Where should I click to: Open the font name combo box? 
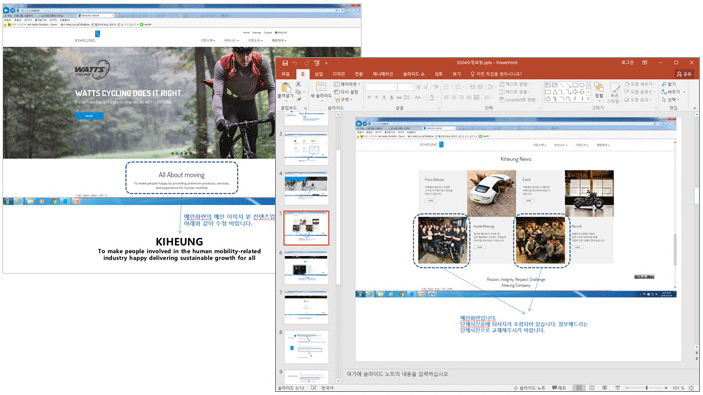pyautogui.click(x=381, y=87)
